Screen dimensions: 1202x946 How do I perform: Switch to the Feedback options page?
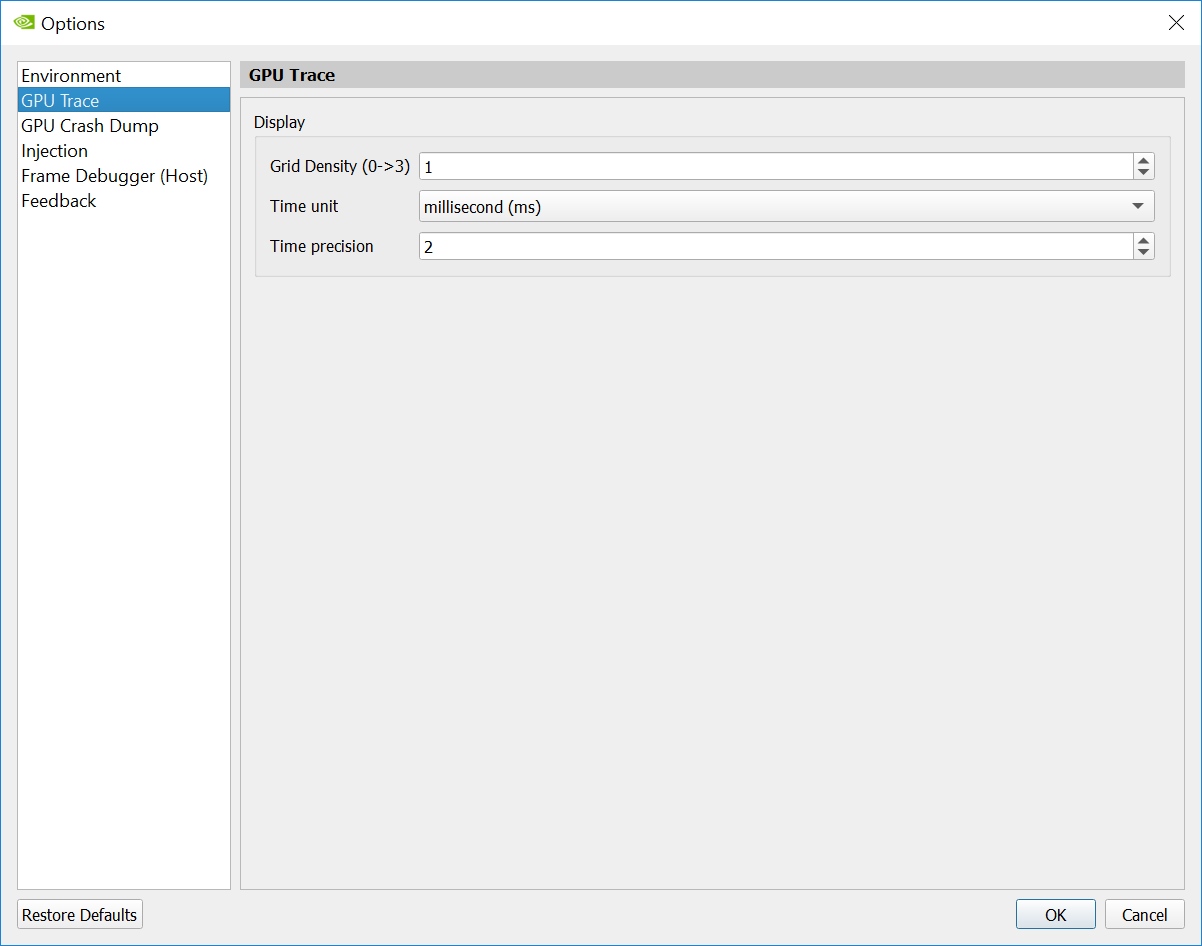(59, 201)
